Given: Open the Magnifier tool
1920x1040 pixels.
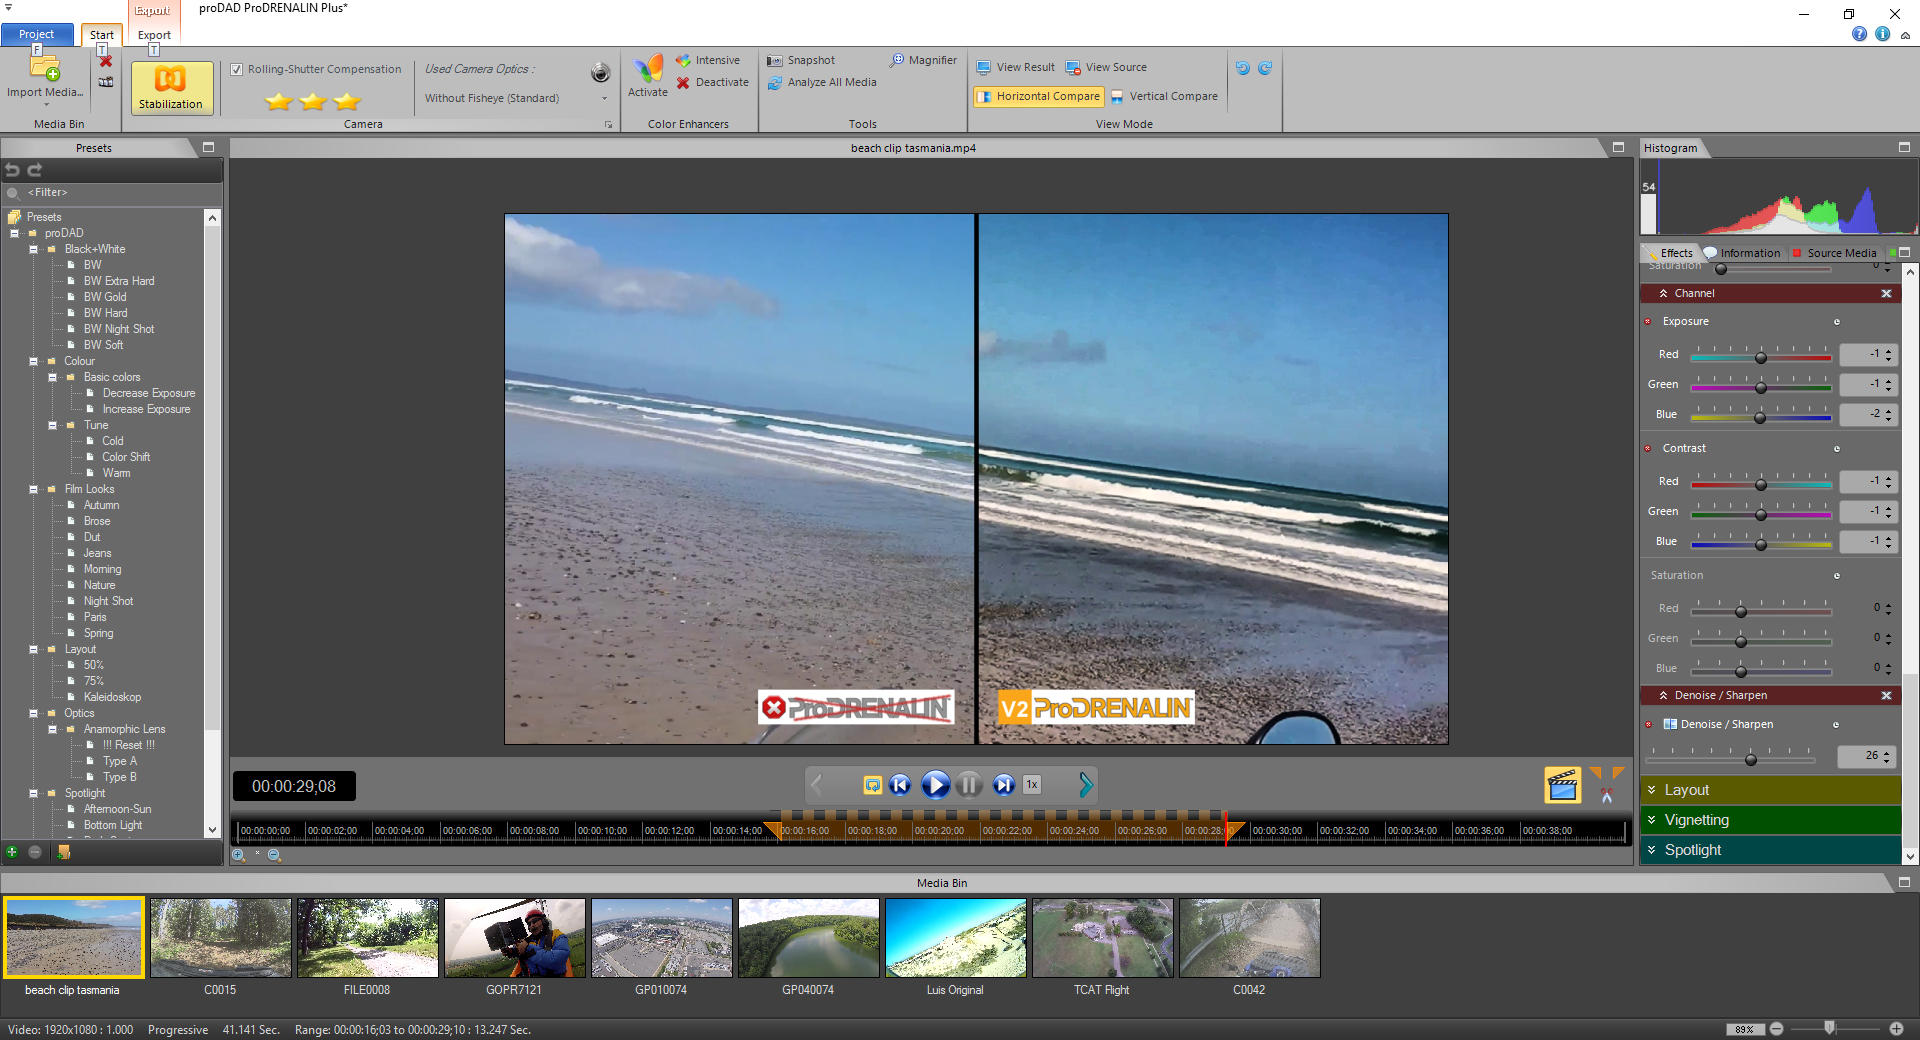Looking at the screenshot, I should (x=923, y=60).
